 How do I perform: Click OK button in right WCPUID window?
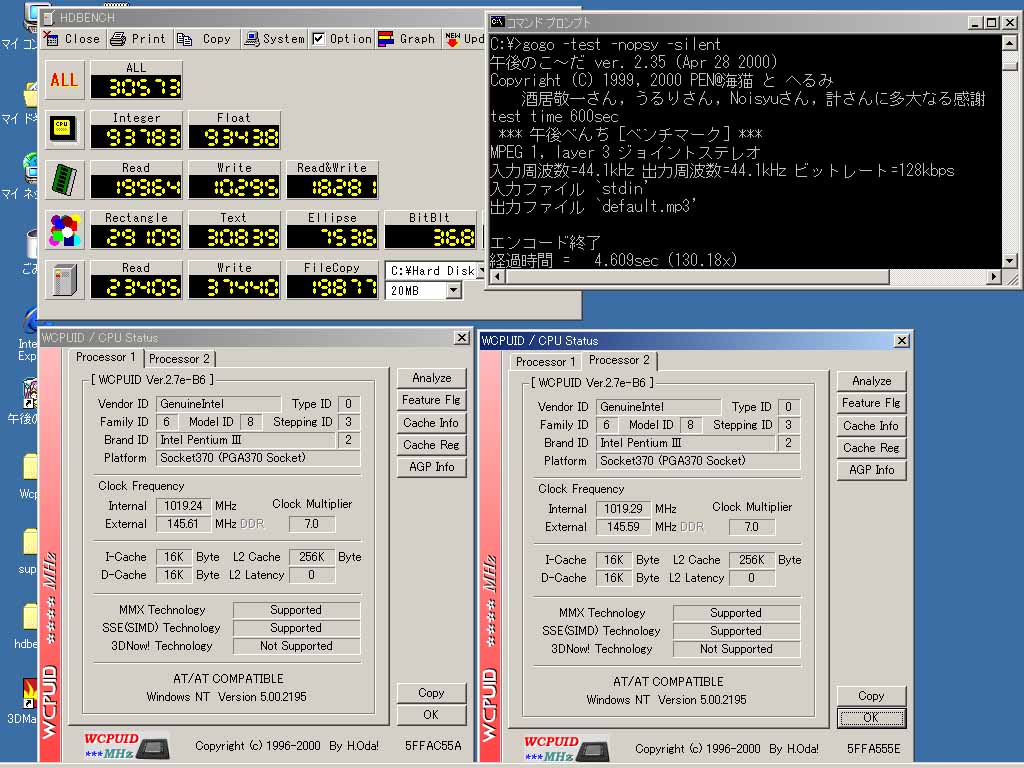(872, 718)
